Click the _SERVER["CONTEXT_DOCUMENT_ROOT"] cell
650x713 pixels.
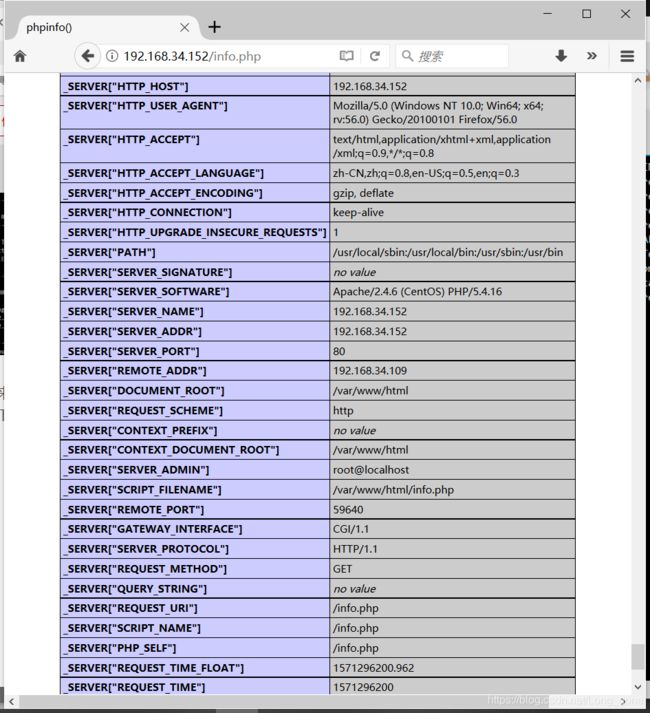click(195, 450)
